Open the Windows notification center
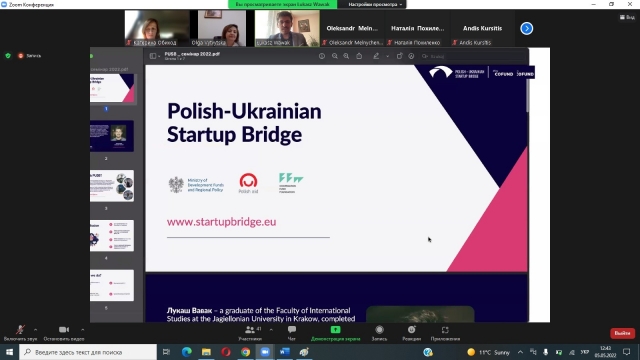This screenshot has width=640, height=360. (x=627, y=352)
